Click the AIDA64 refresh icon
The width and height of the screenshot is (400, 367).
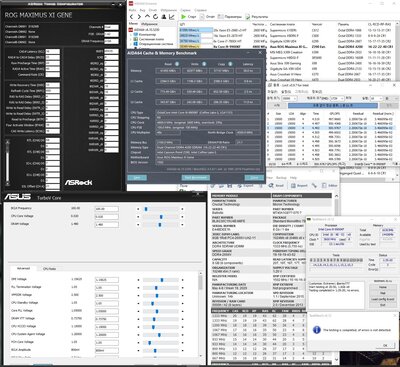pos(155,16)
